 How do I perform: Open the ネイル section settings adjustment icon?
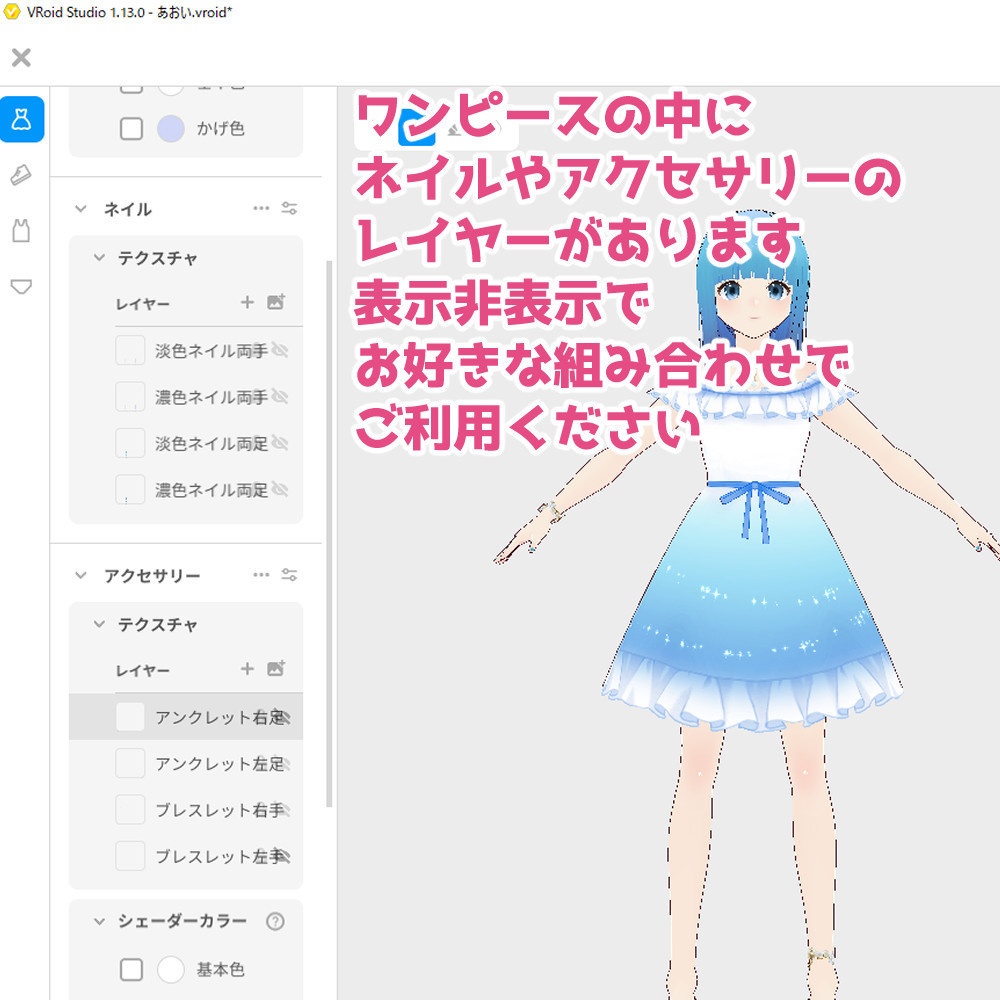click(x=290, y=209)
